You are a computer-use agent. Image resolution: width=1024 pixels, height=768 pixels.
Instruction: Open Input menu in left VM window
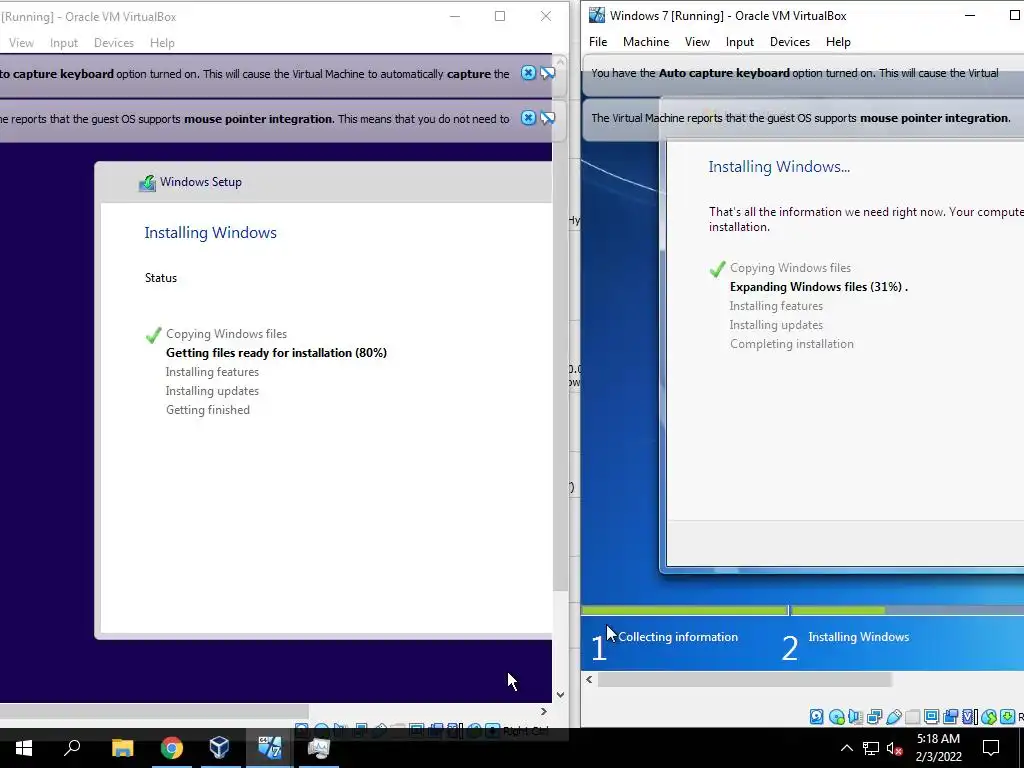63,43
